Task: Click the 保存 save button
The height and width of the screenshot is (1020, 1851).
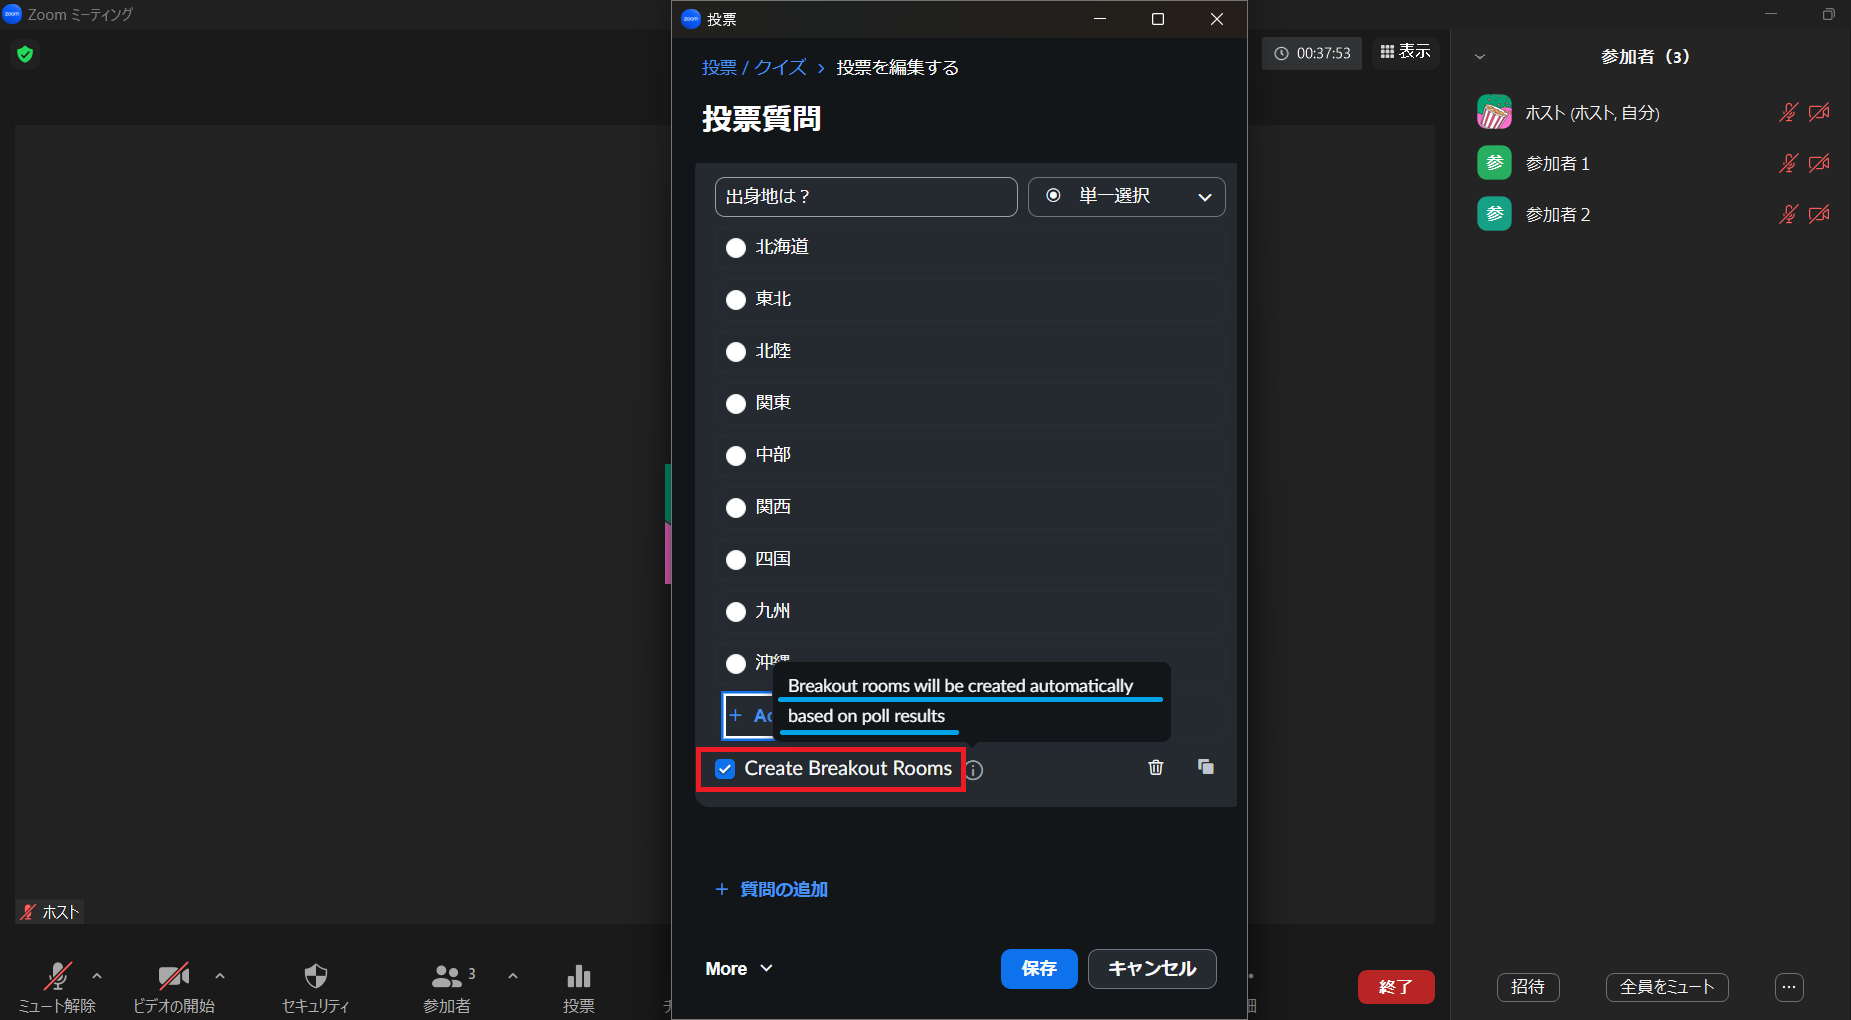Action: pos(1038,968)
